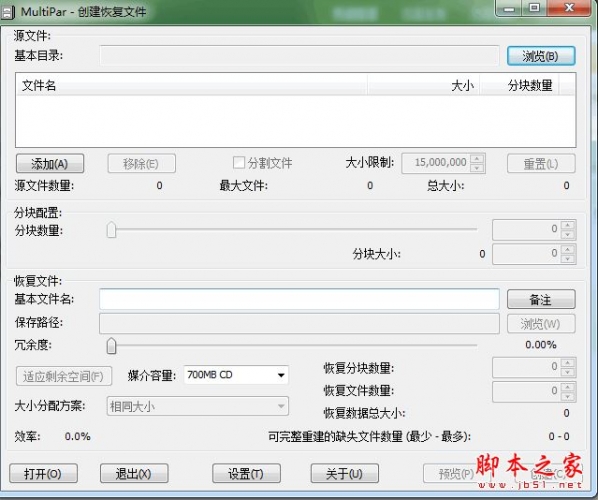Increase 恢复文件数量 with up spinner
This screenshot has height=500, width=598.
coord(568,387)
